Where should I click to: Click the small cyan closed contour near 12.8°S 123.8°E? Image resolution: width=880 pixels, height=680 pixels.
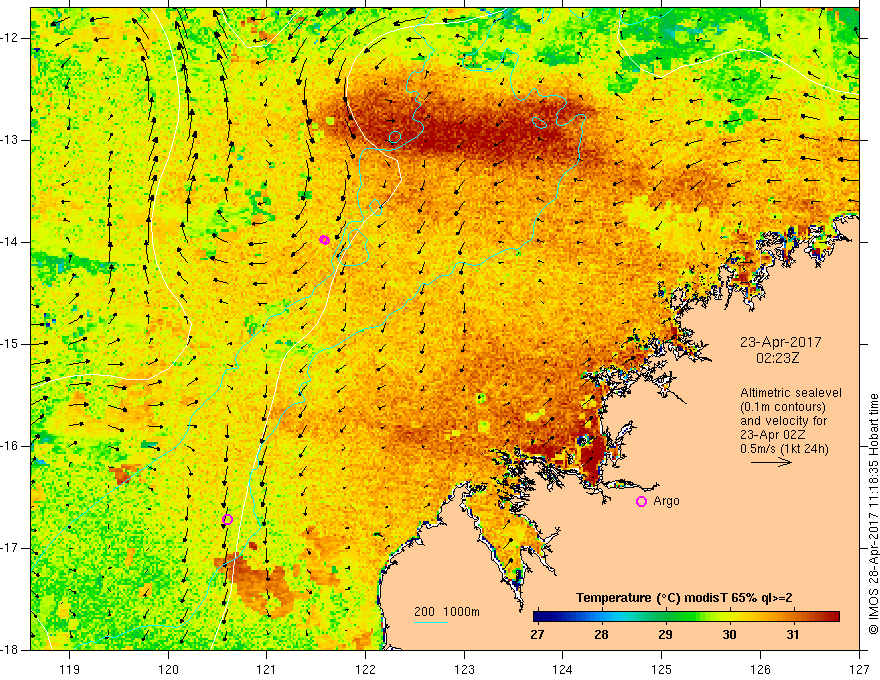pyautogui.click(x=539, y=122)
